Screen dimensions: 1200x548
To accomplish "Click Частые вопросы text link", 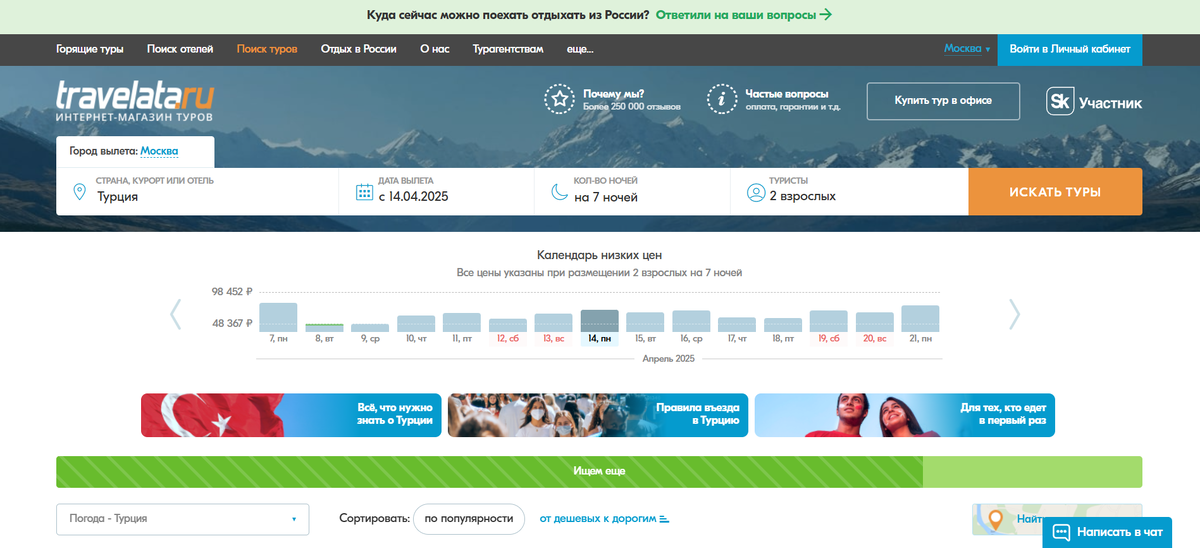I will tap(786, 93).
